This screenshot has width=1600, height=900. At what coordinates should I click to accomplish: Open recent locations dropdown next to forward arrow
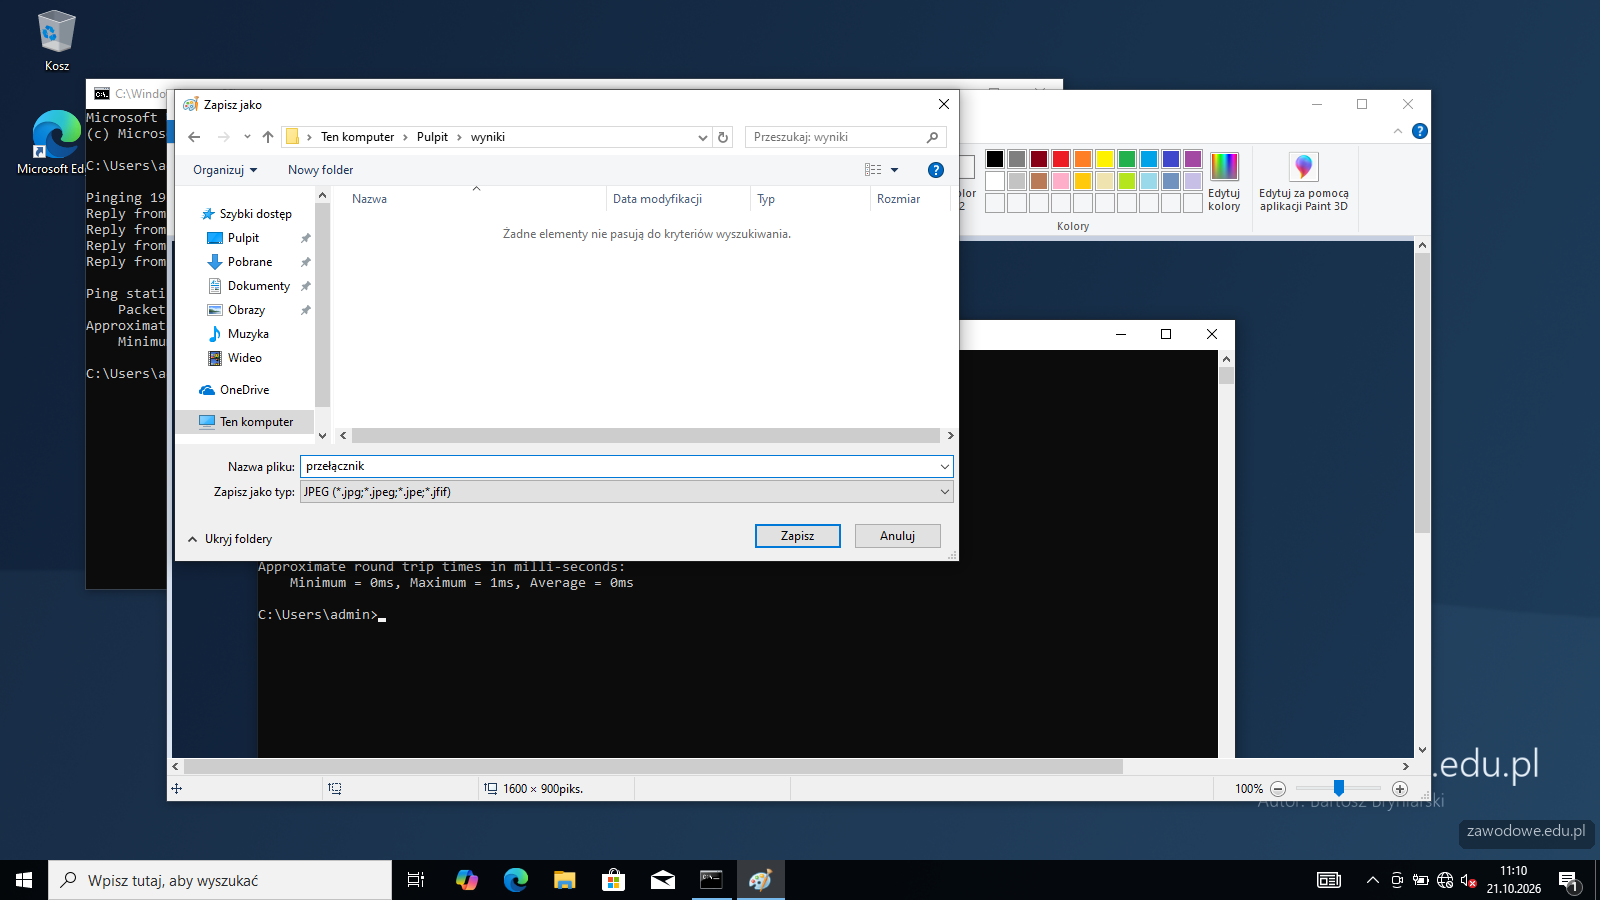click(247, 137)
